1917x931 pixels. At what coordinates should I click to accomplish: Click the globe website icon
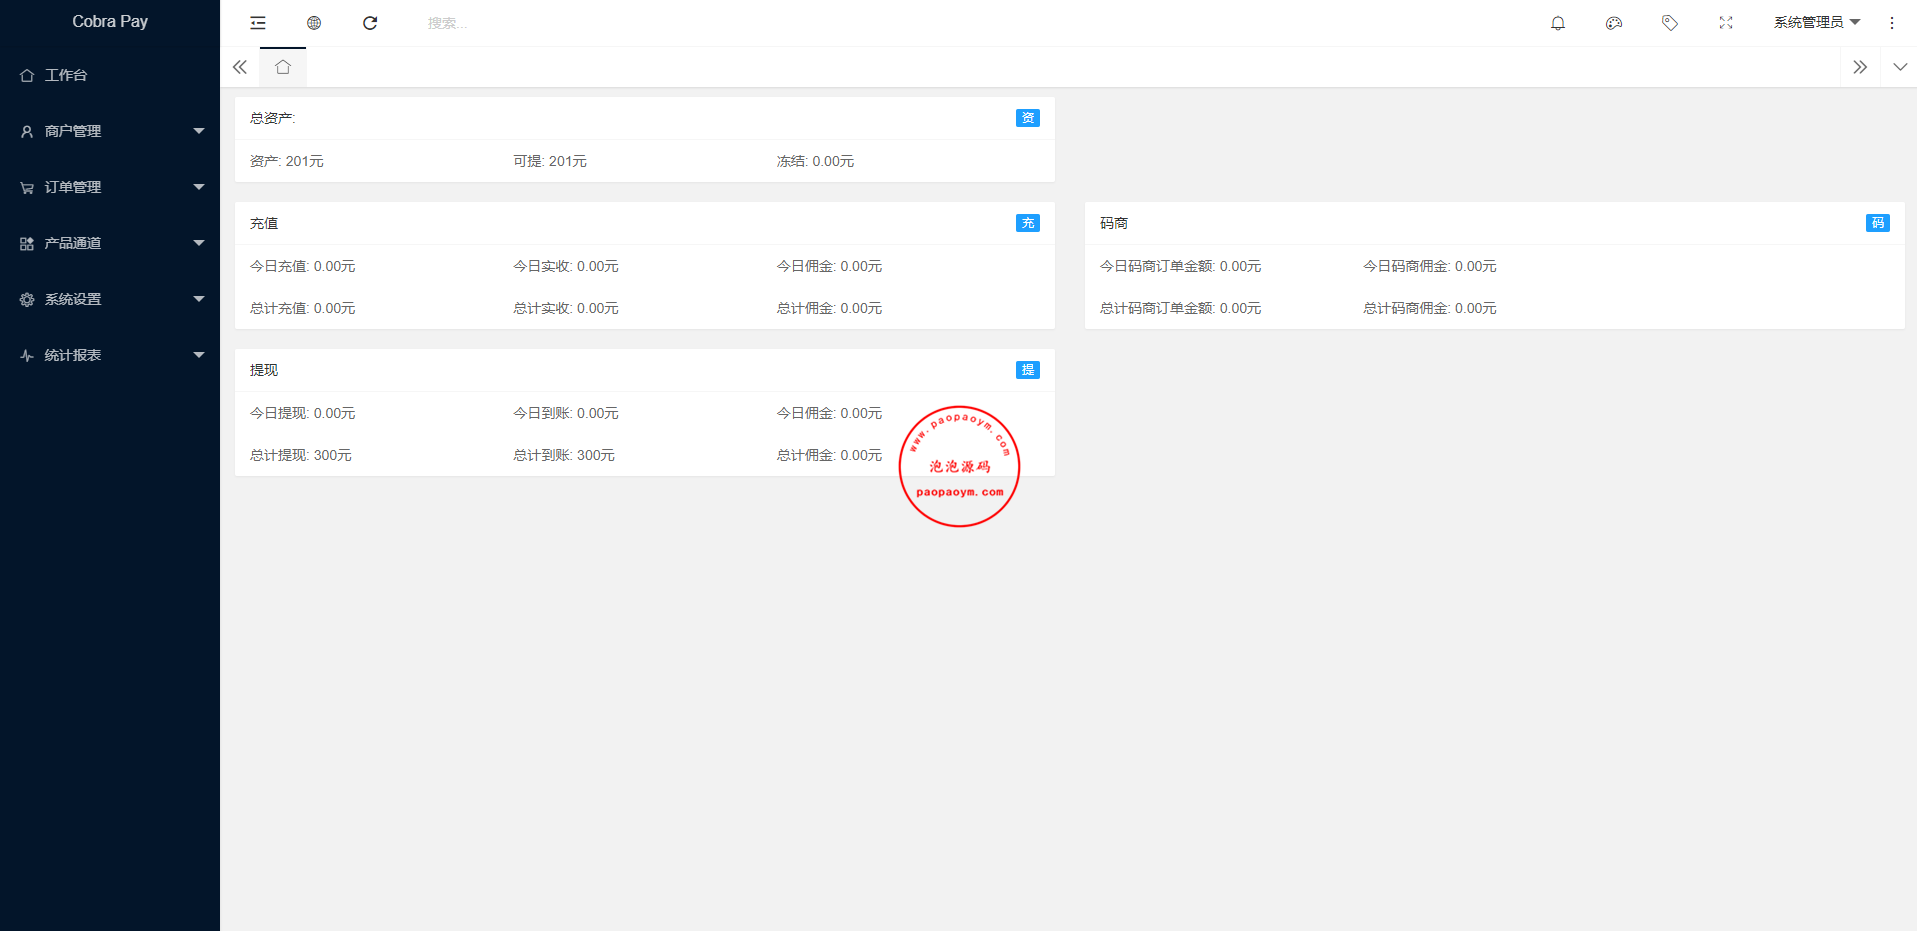[314, 23]
